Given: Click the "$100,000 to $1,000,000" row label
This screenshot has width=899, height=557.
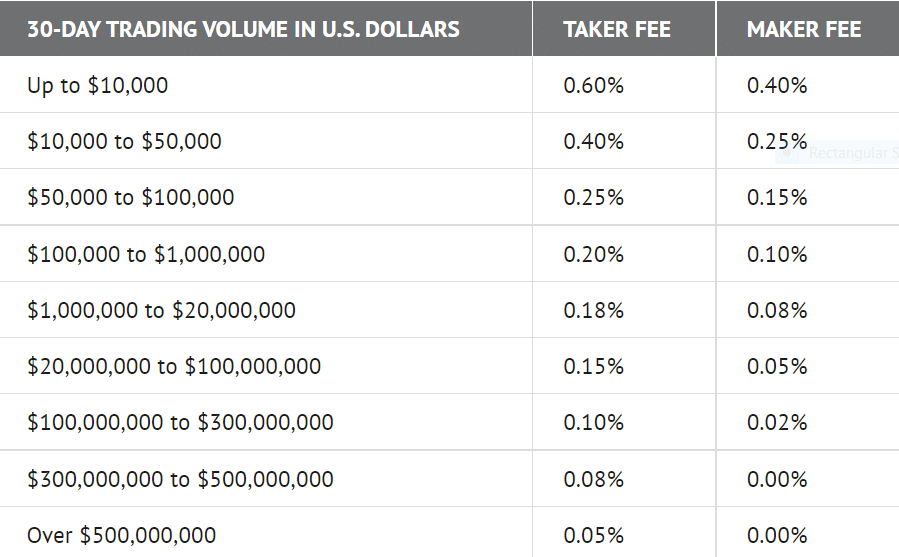Looking at the screenshot, I should 146,255.
